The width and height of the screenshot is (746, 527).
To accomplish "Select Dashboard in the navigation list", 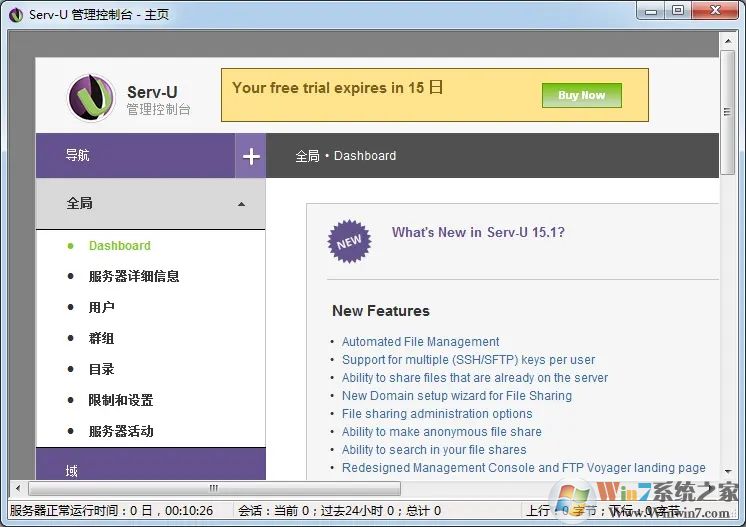I will [x=119, y=245].
